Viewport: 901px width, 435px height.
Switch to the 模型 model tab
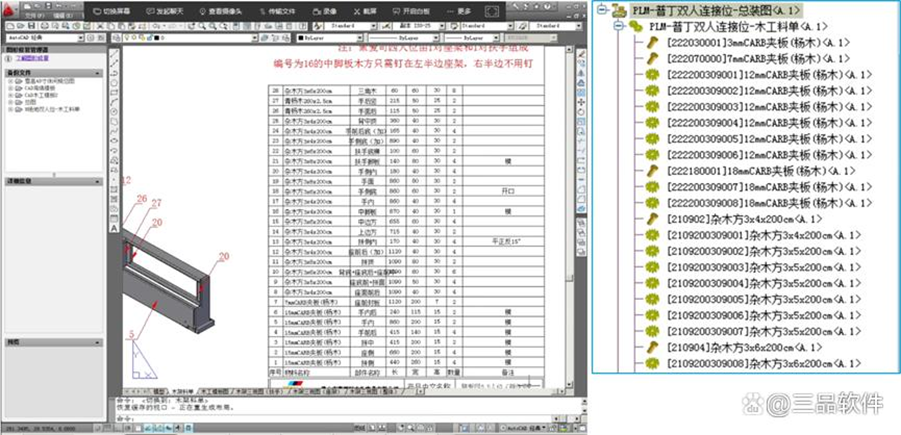tap(157, 390)
